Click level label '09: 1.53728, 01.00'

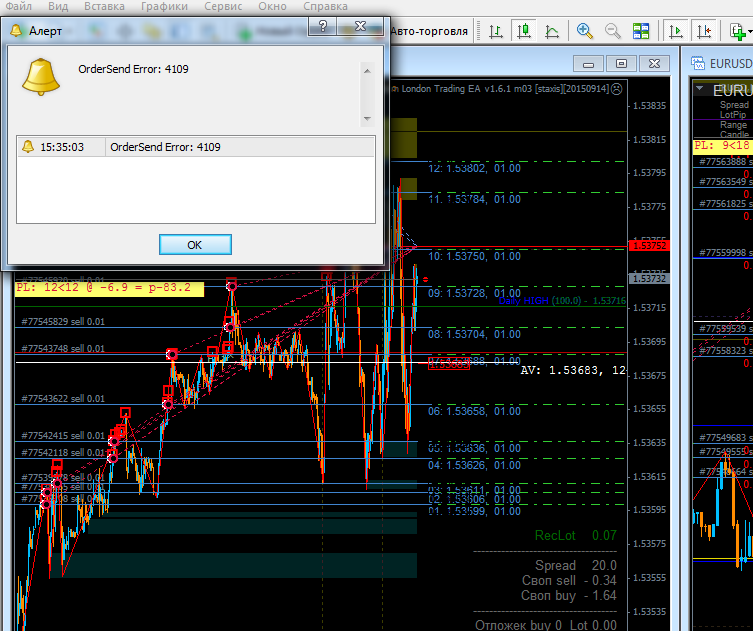474,293
